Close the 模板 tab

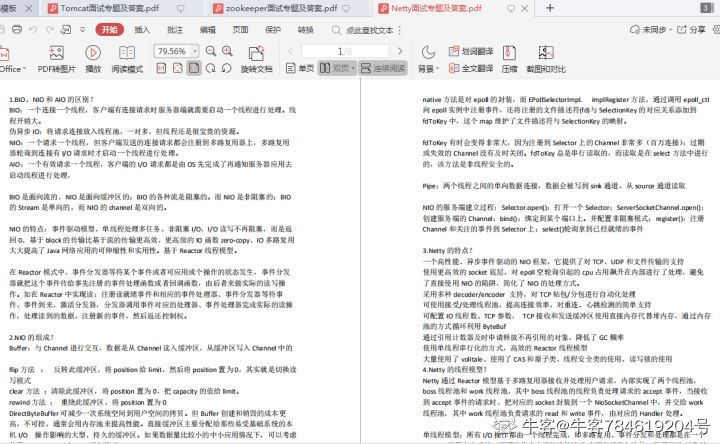click(x=28, y=8)
